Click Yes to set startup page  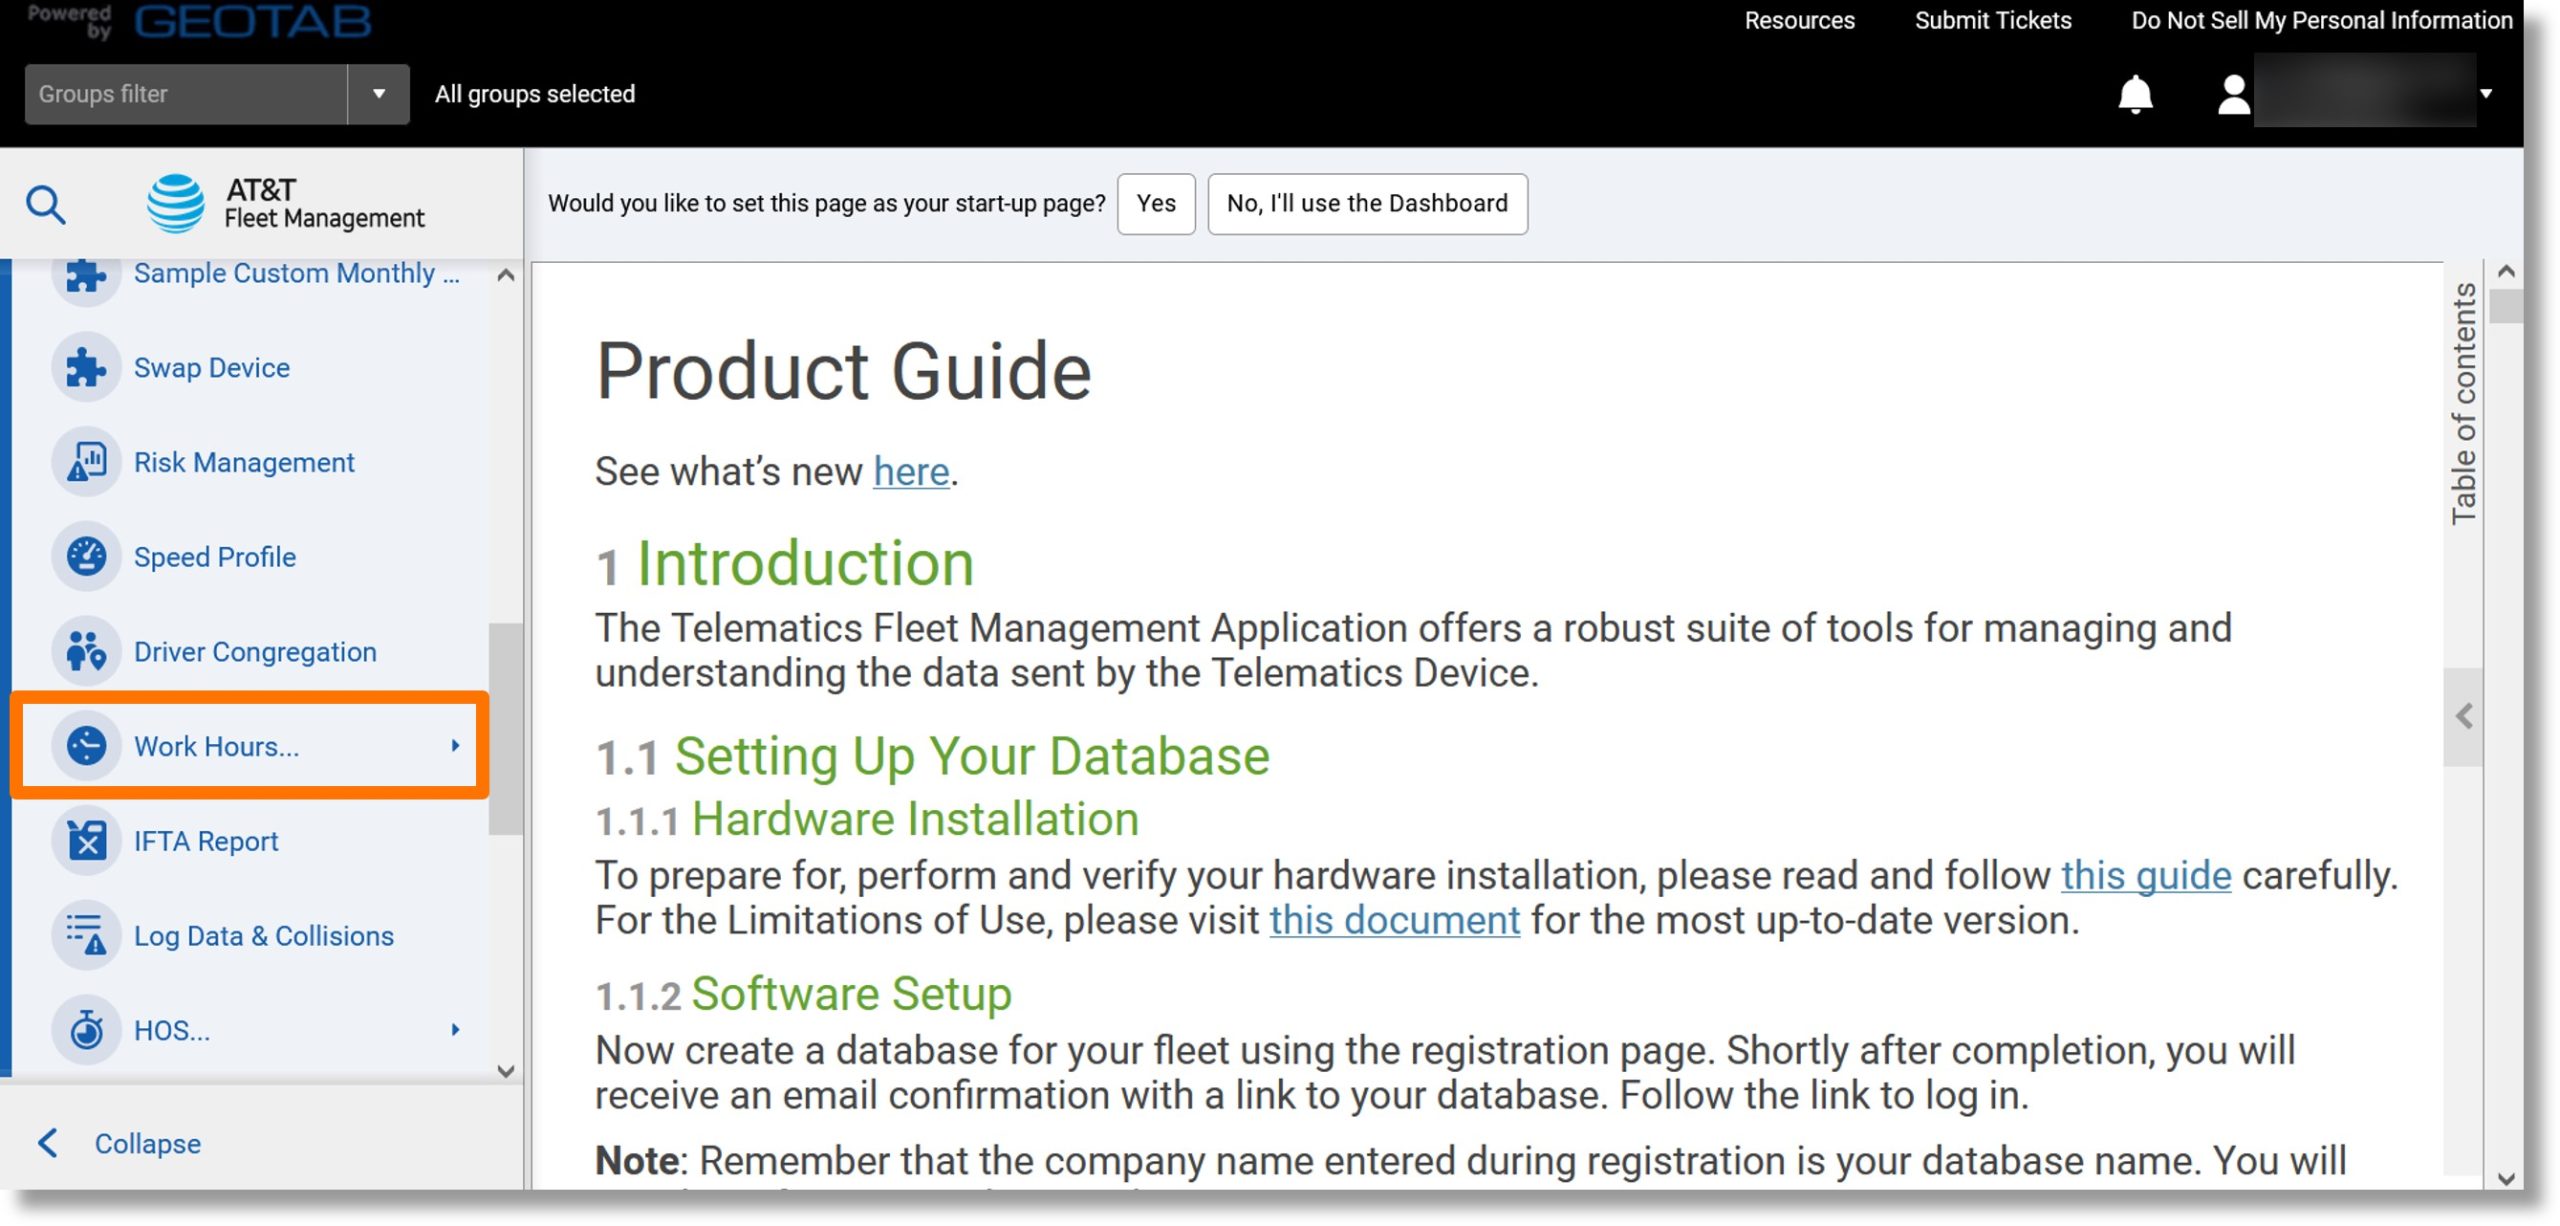pyautogui.click(x=1158, y=202)
